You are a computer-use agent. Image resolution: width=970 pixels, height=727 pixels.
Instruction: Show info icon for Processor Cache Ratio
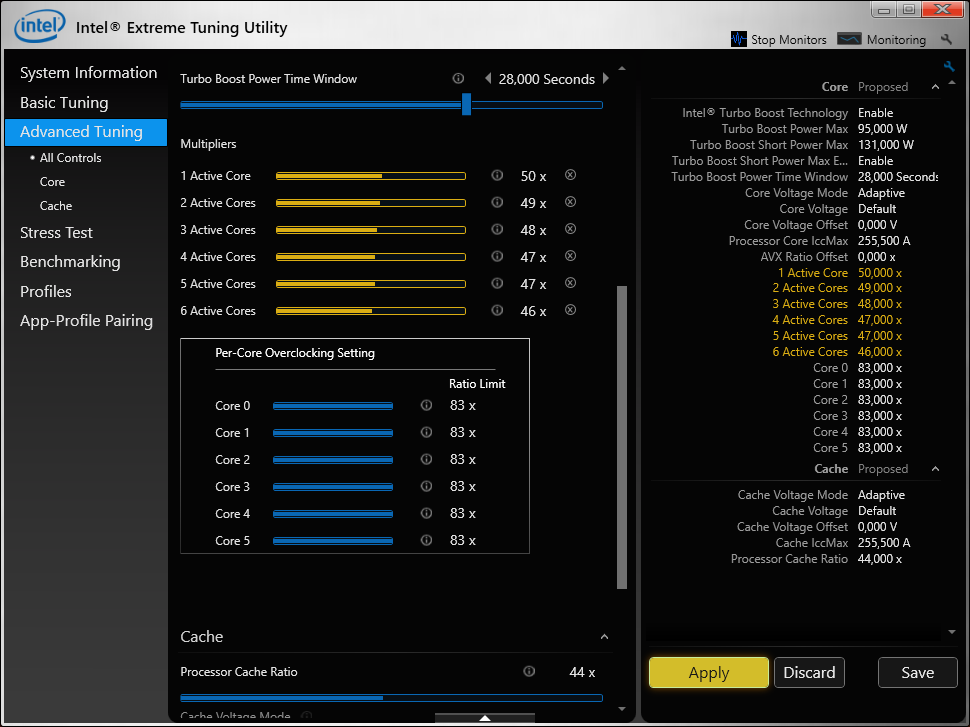click(529, 671)
